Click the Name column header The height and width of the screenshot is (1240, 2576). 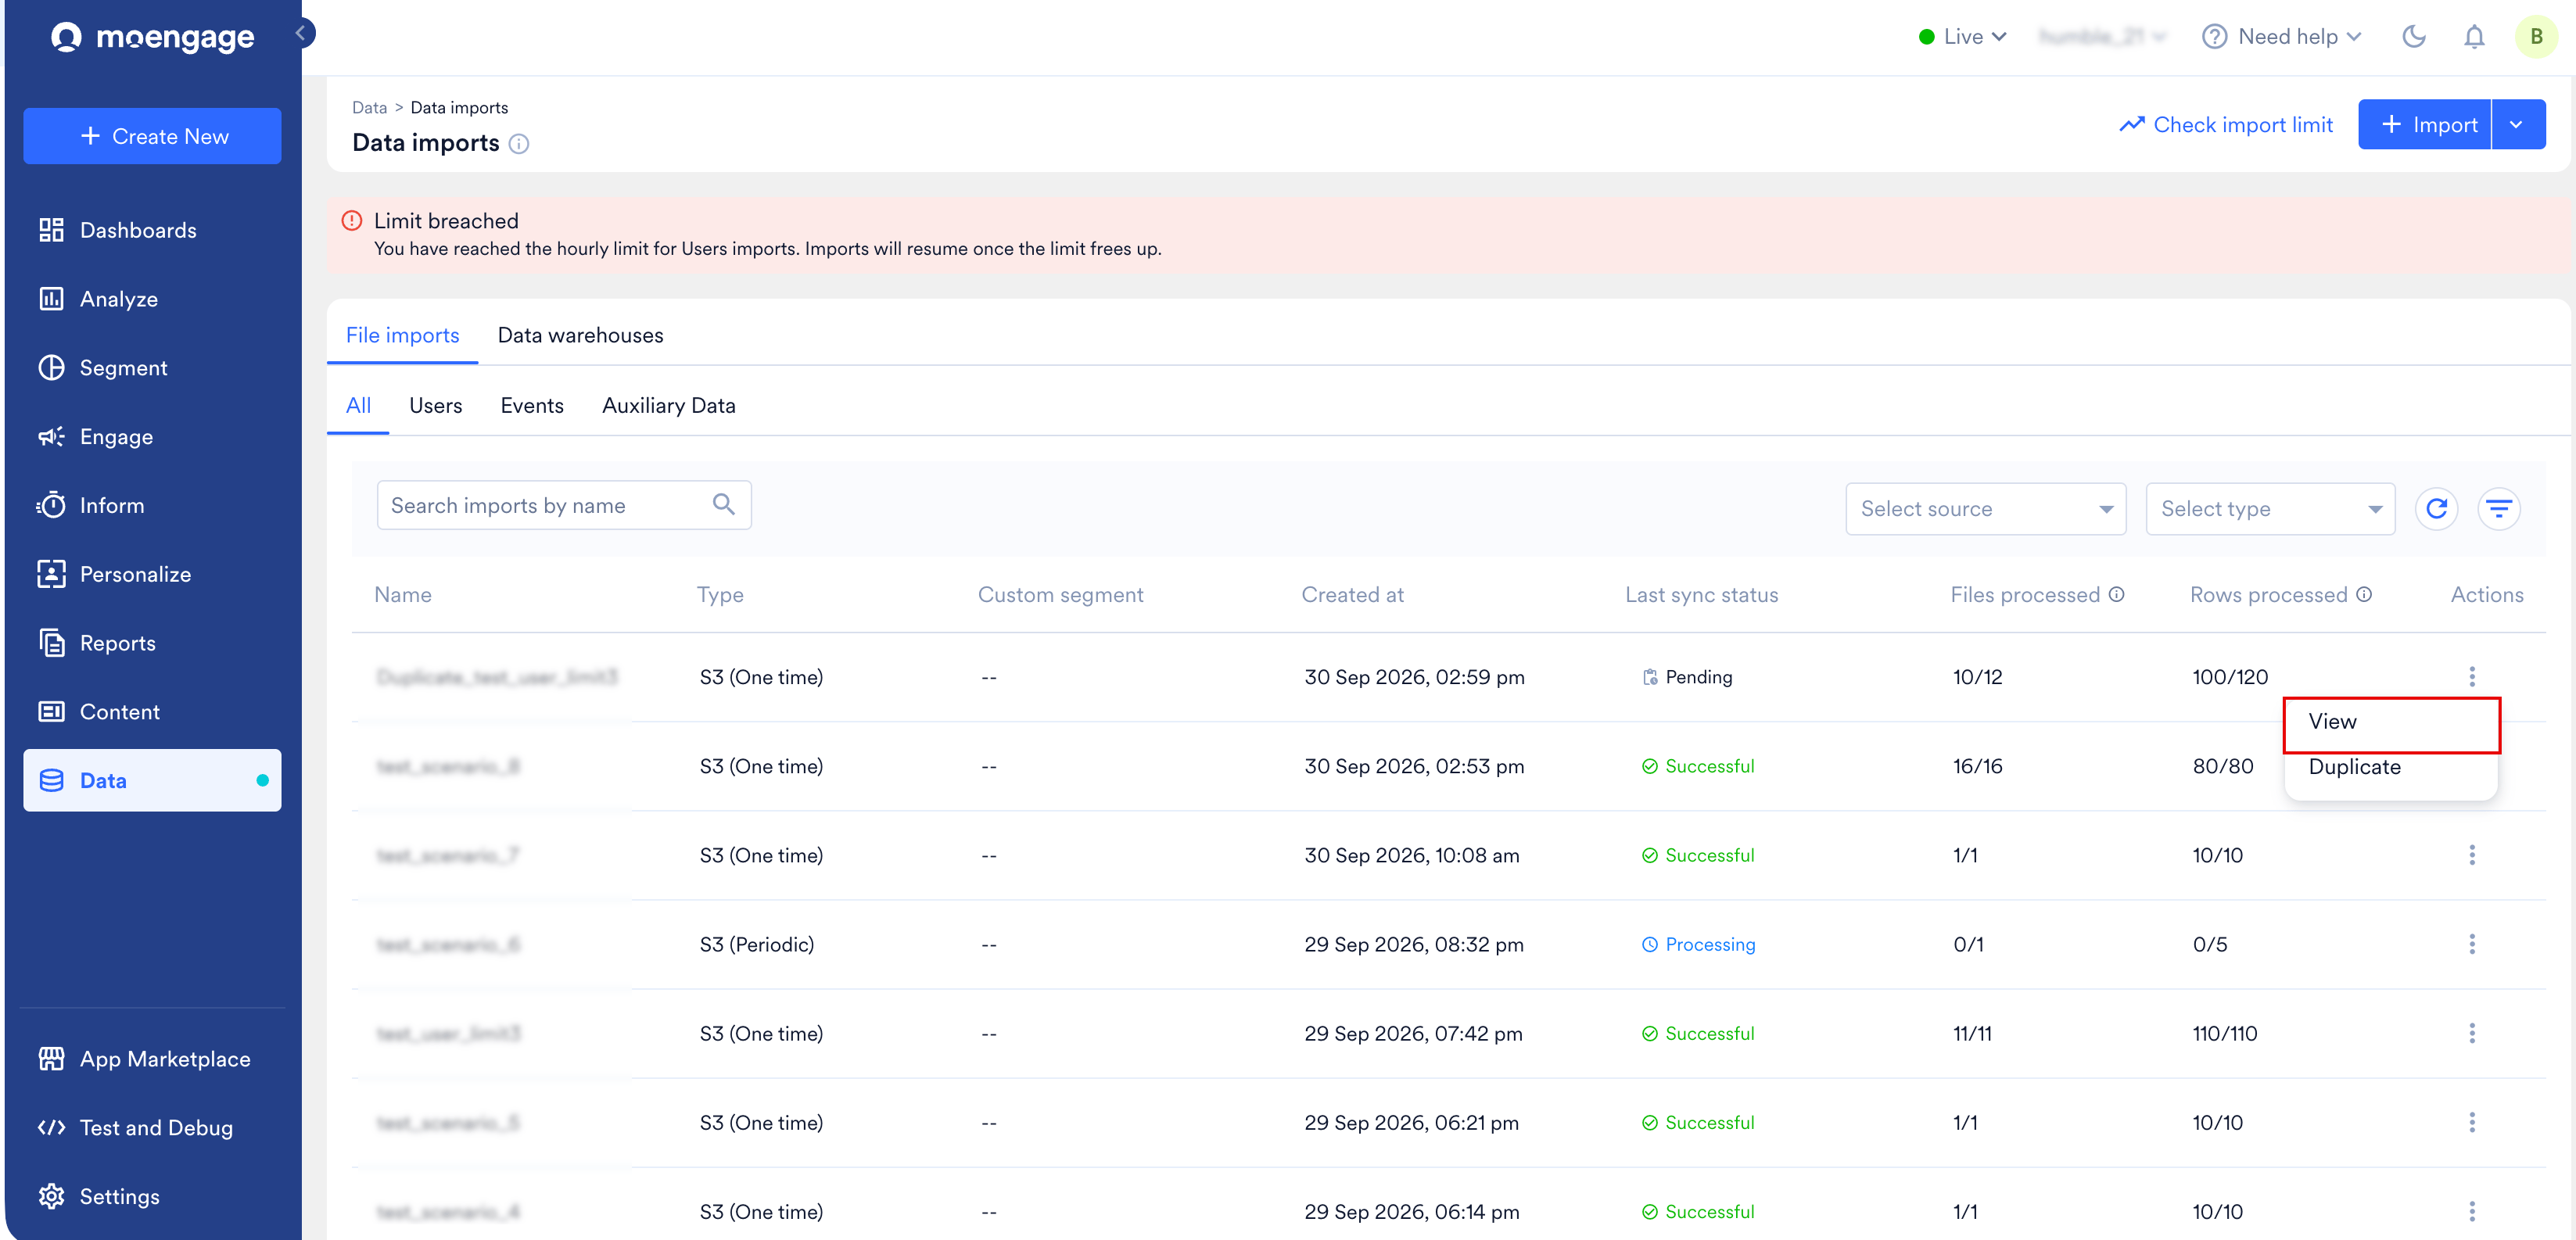(x=403, y=594)
